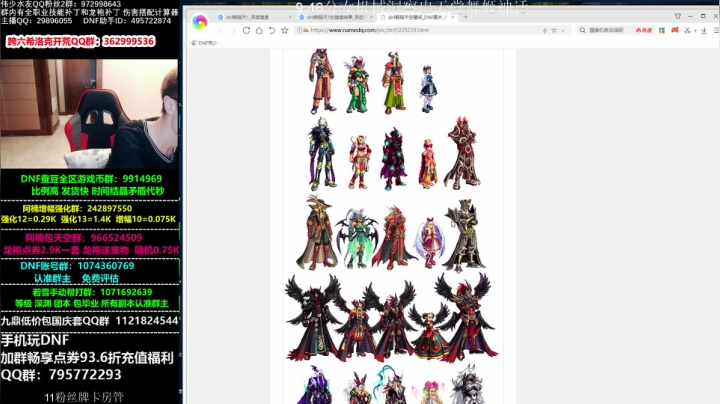The image size is (720, 404).
Task: Open the DNF bookmark in bookmarks bar
Action: pyautogui.click(x=204, y=43)
